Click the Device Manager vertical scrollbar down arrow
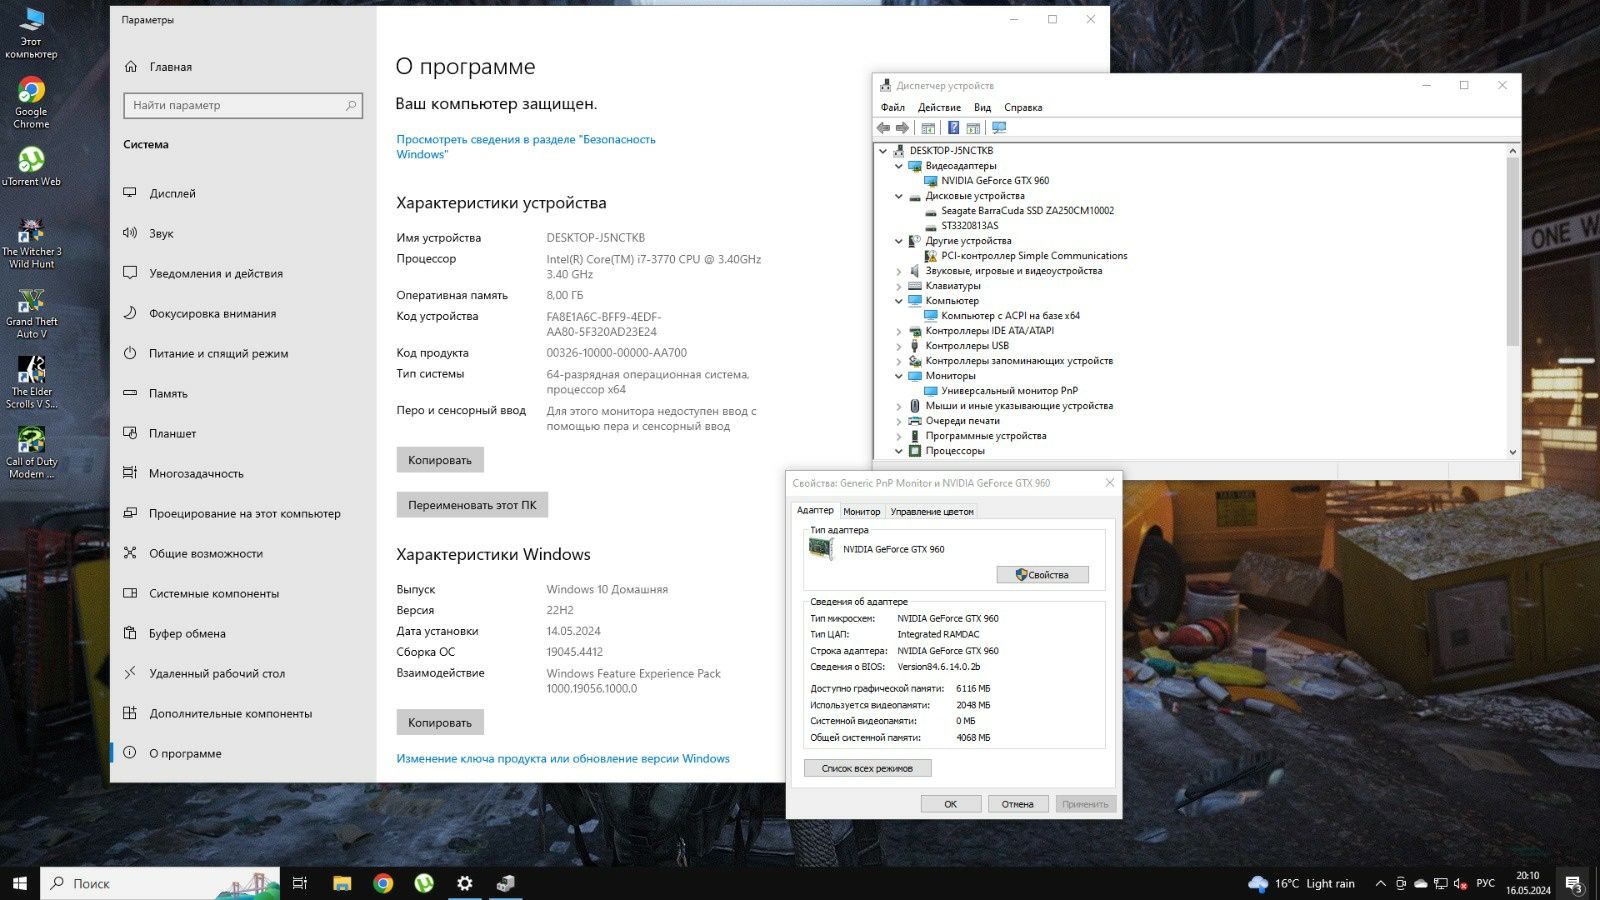Screen dimensions: 1600x900 click(x=1512, y=452)
